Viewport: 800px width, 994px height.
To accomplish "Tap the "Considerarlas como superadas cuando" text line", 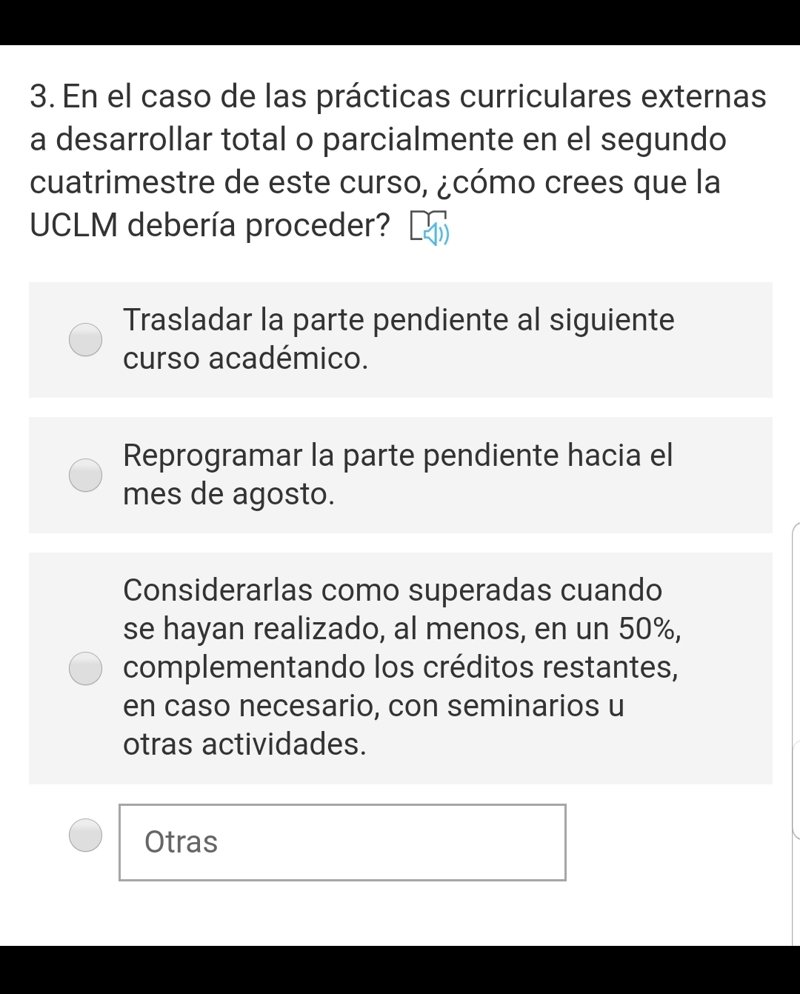I will (393, 589).
